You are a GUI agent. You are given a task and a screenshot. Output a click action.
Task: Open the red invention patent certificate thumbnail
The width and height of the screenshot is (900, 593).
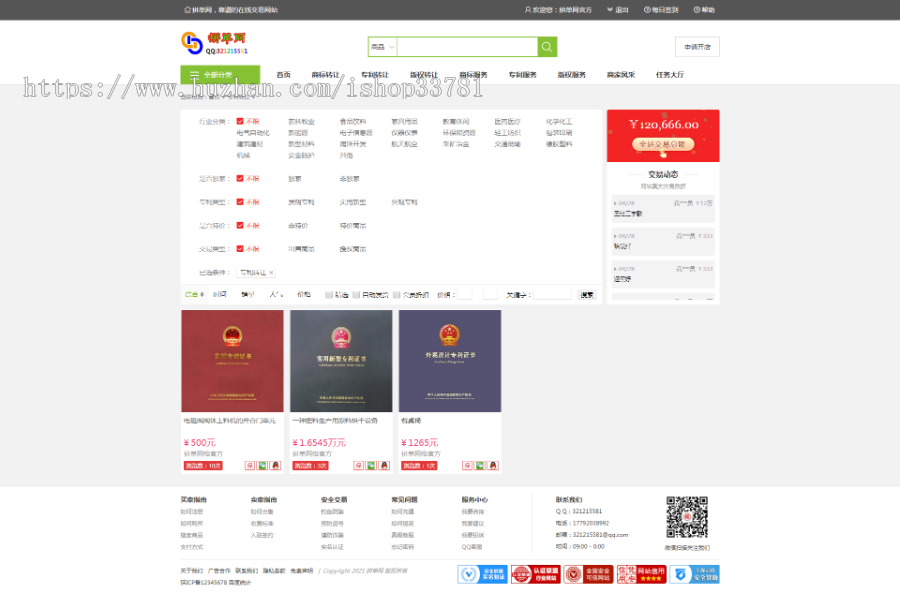pos(232,361)
